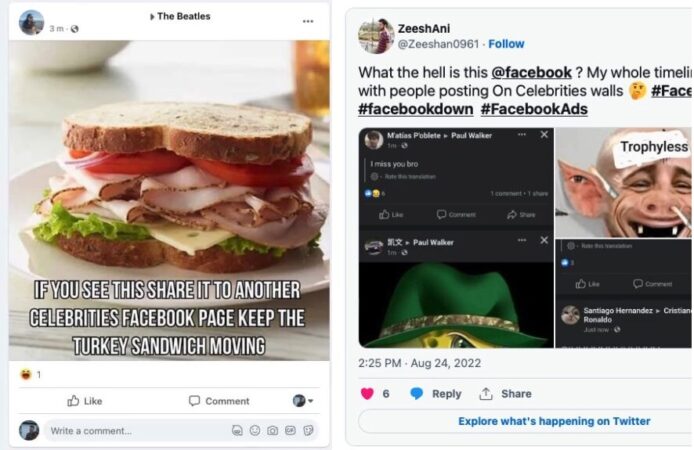Attach a photo with the camera icon
This screenshot has width=694, height=450.
pyautogui.click(x=273, y=430)
